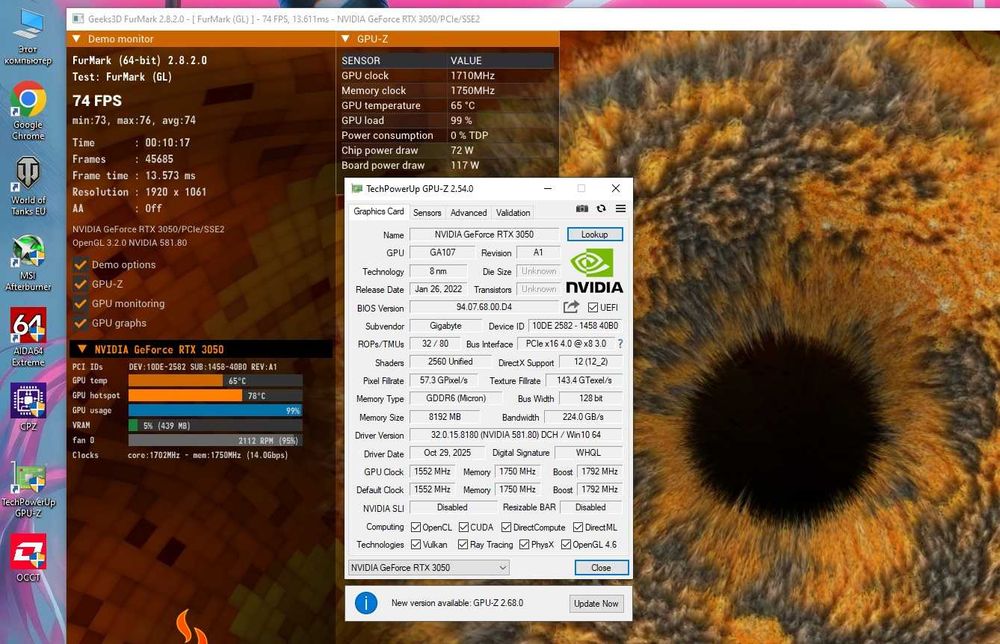The image size is (1000, 644).
Task: Share BIOS using the export arrow icon
Action: tap(571, 307)
